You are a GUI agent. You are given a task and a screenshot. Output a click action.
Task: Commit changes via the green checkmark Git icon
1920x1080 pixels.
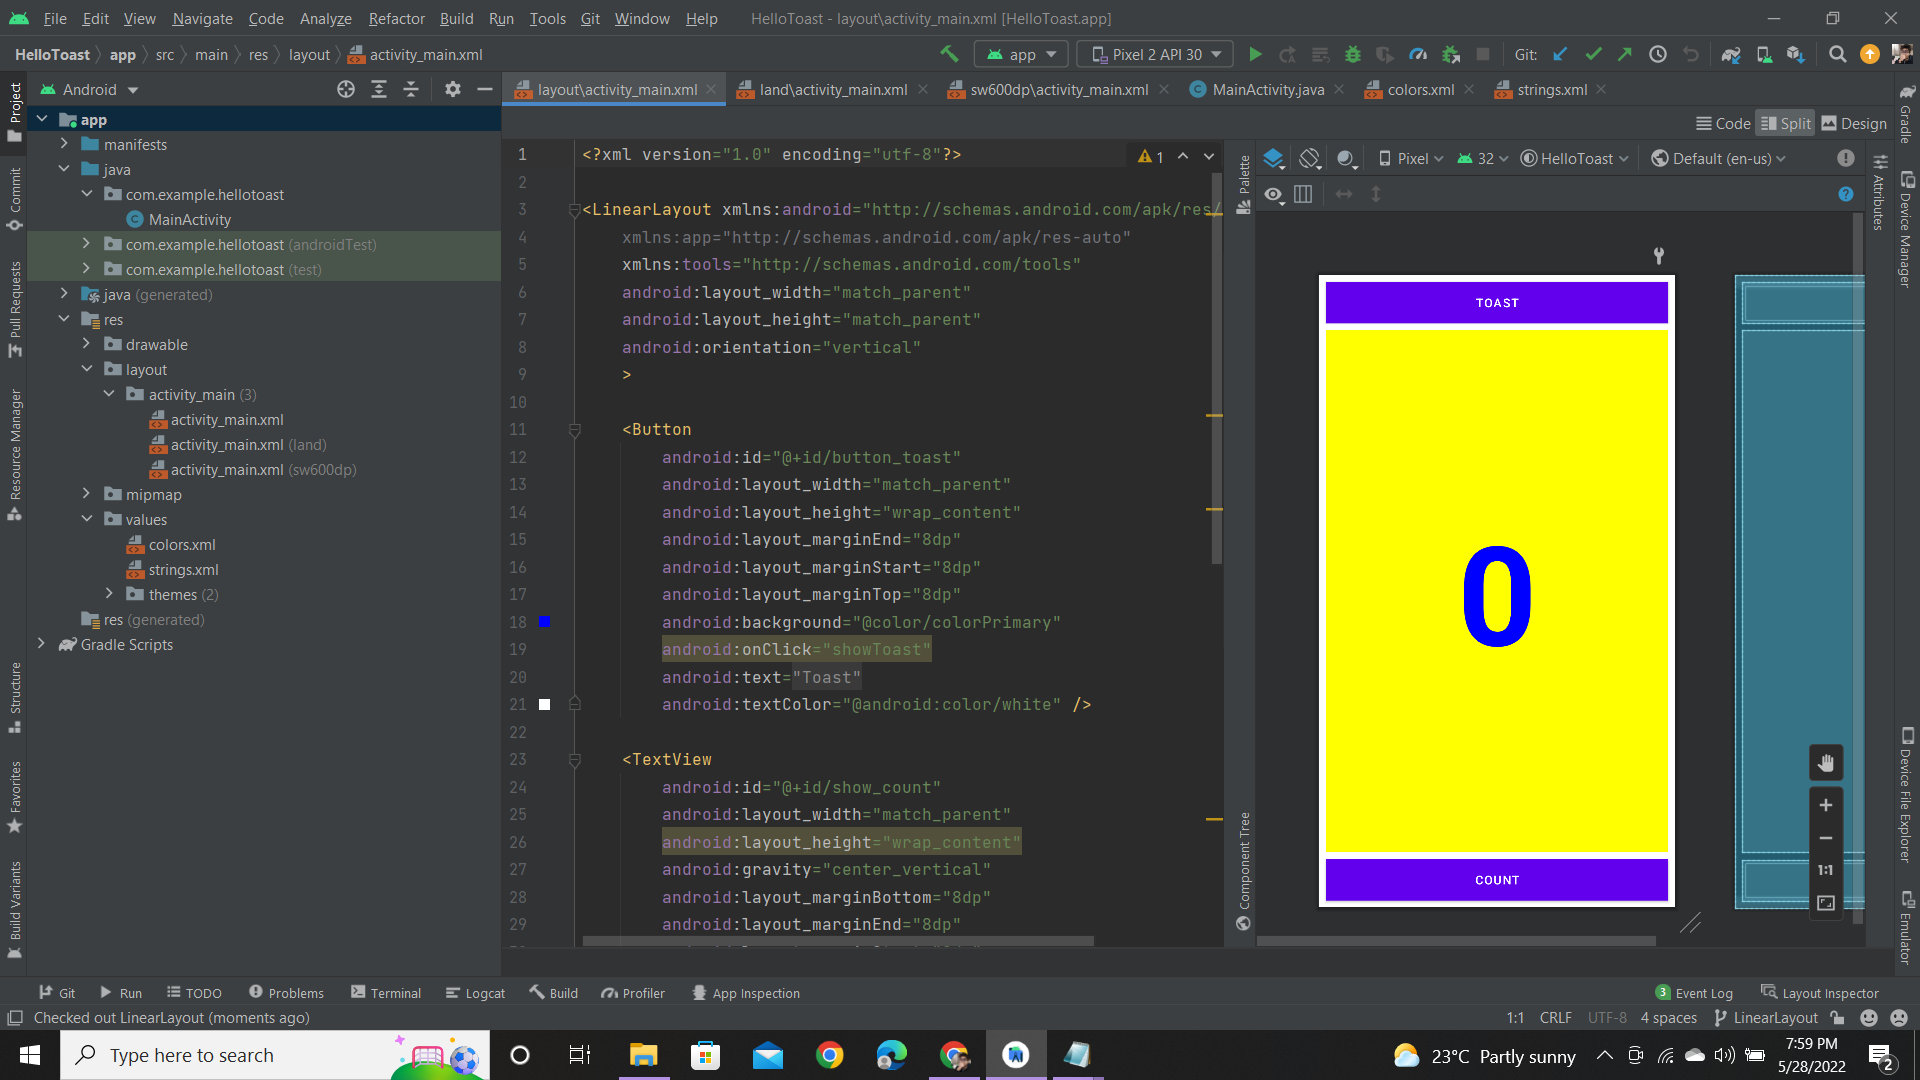[x=1593, y=54]
